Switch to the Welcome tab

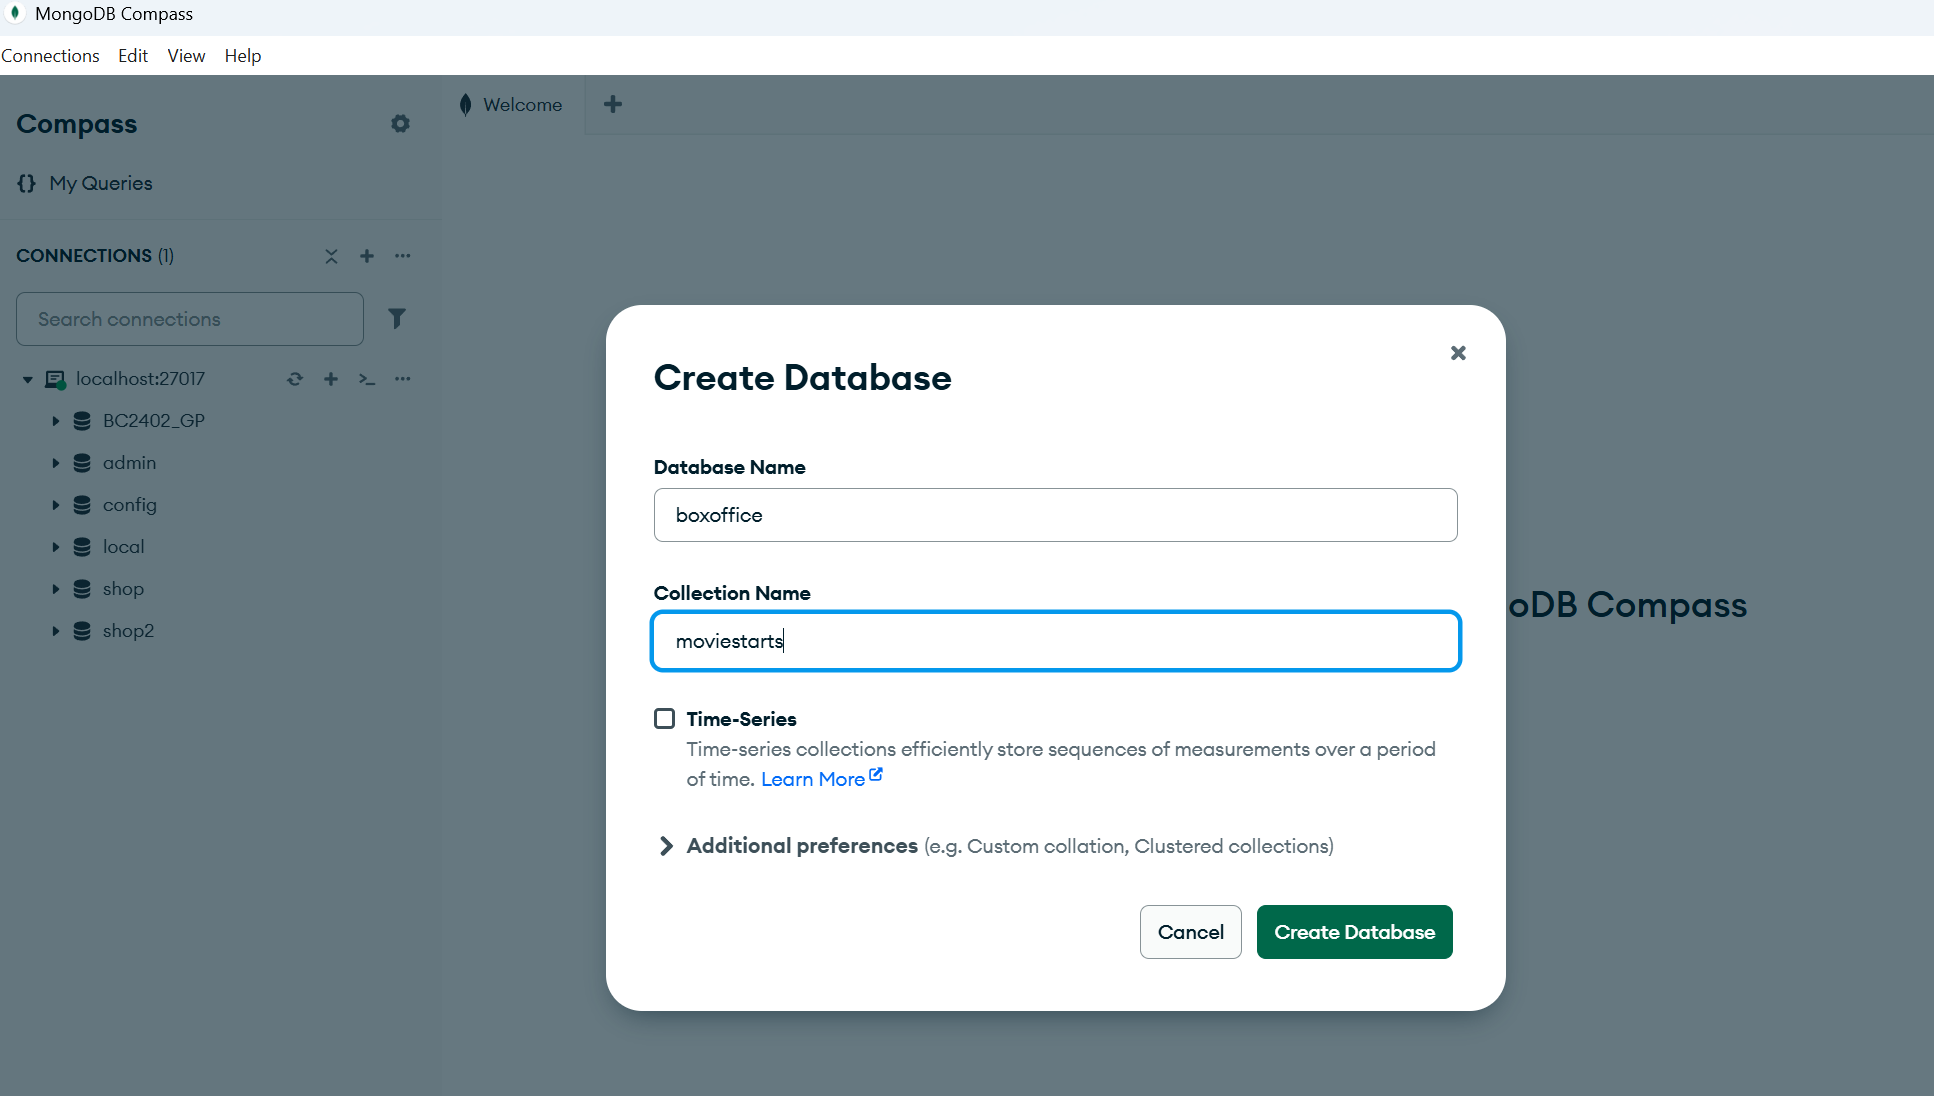pos(512,105)
